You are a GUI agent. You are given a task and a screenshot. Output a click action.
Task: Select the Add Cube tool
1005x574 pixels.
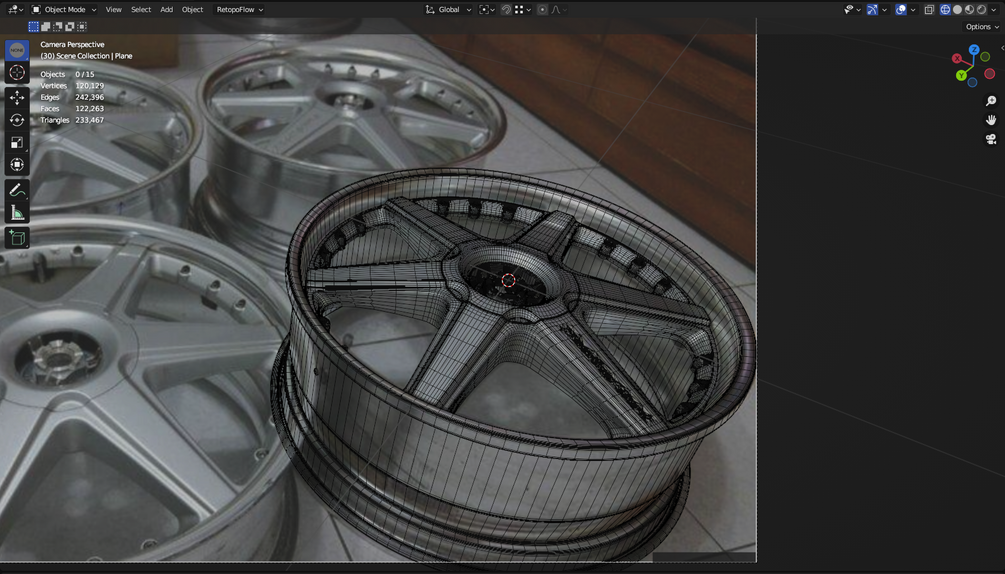click(x=17, y=238)
